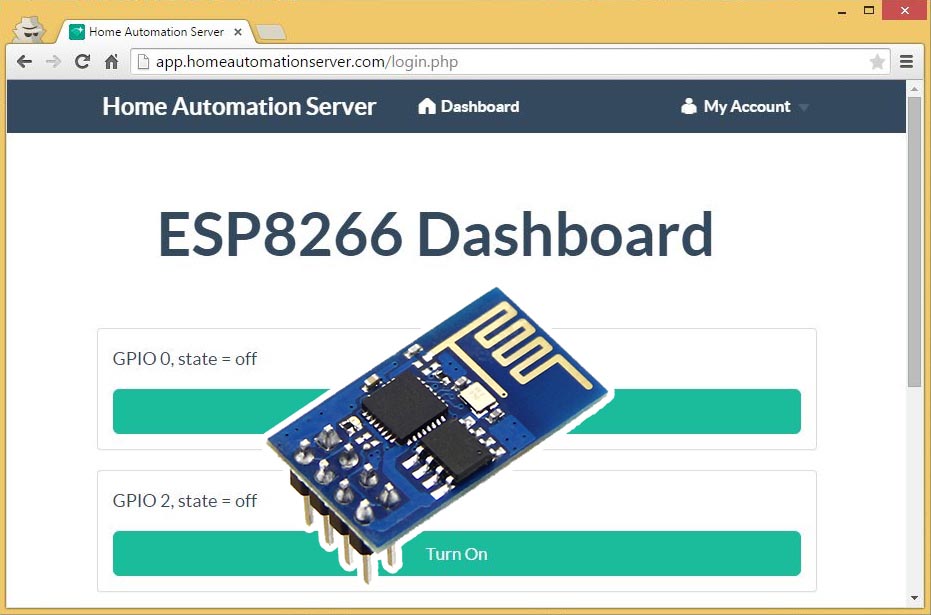Reload the current page
931x615 pixels.
[83, 62]
